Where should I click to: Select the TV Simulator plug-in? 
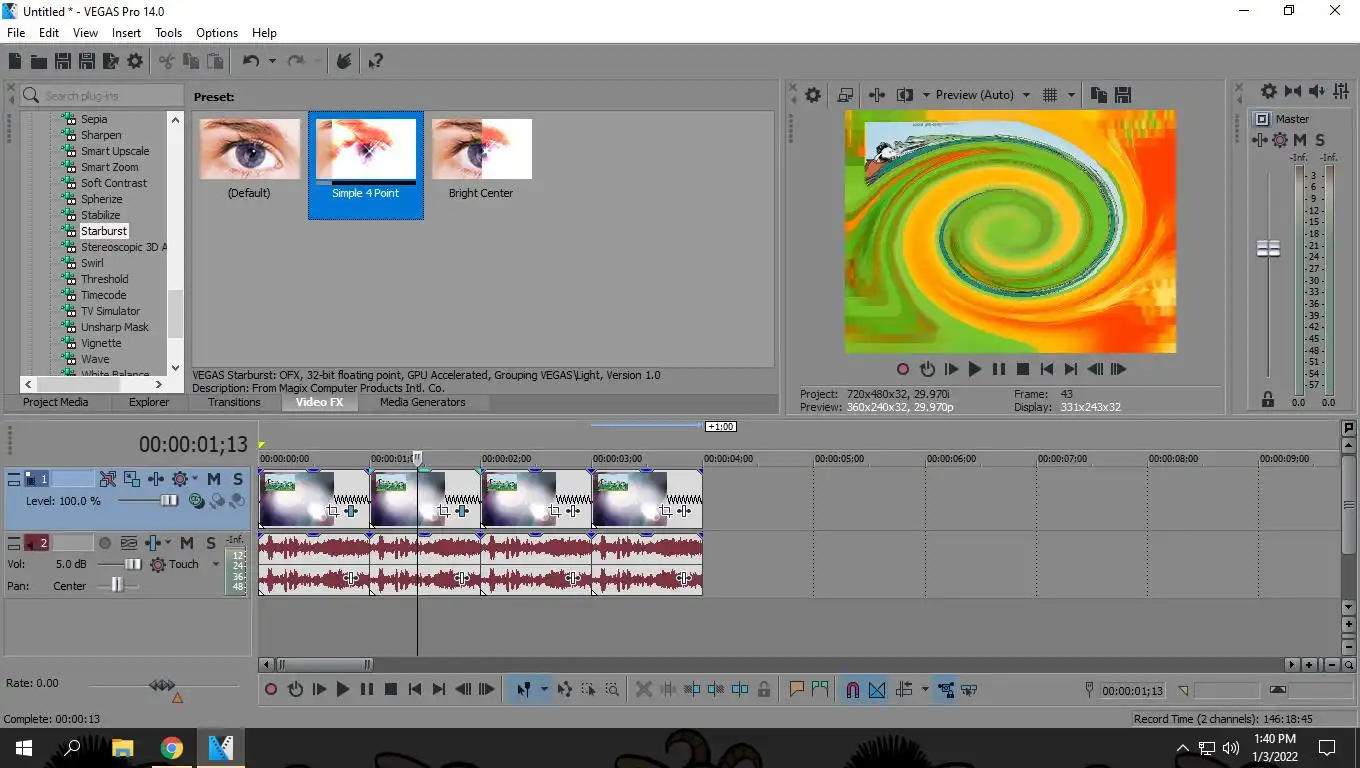pos(110,311)
